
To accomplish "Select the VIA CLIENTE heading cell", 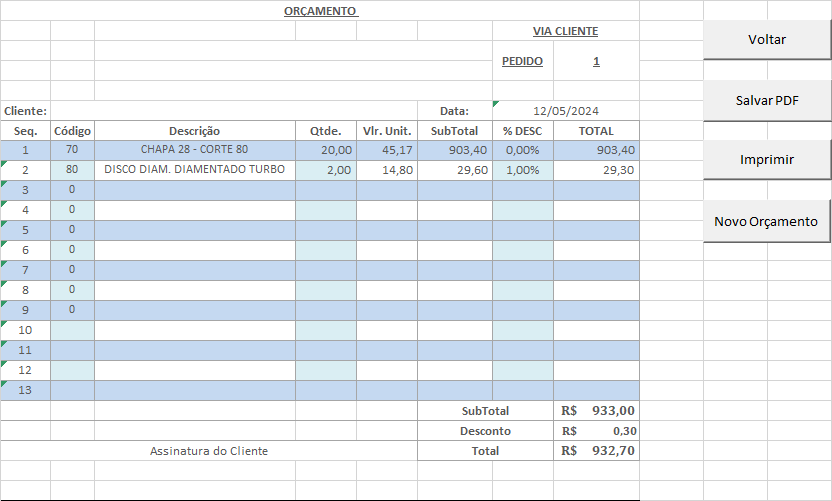I will click(566, 31).
